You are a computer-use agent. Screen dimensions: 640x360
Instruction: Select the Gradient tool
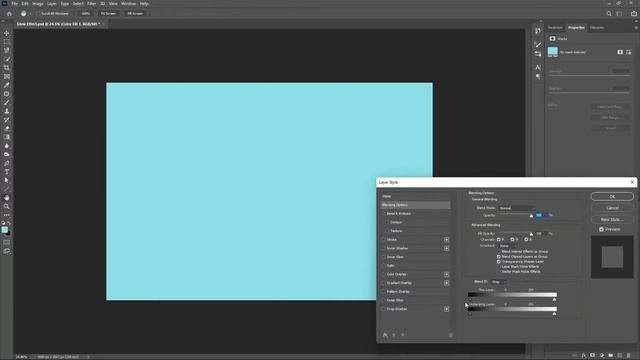click(7, 137)
